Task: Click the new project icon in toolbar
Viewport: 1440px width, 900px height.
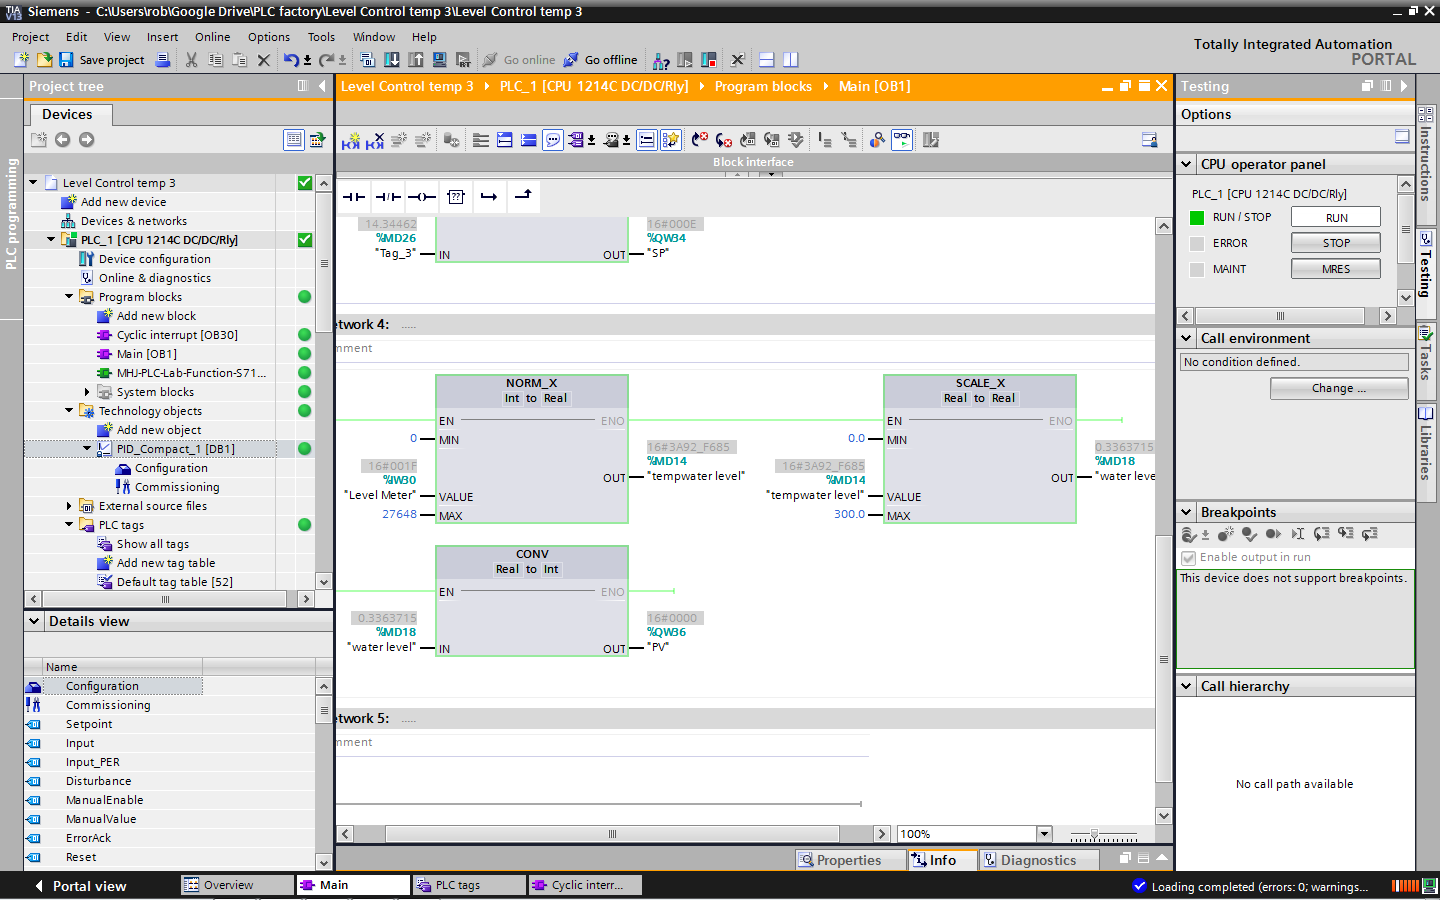Action: (x=22, y=60)
